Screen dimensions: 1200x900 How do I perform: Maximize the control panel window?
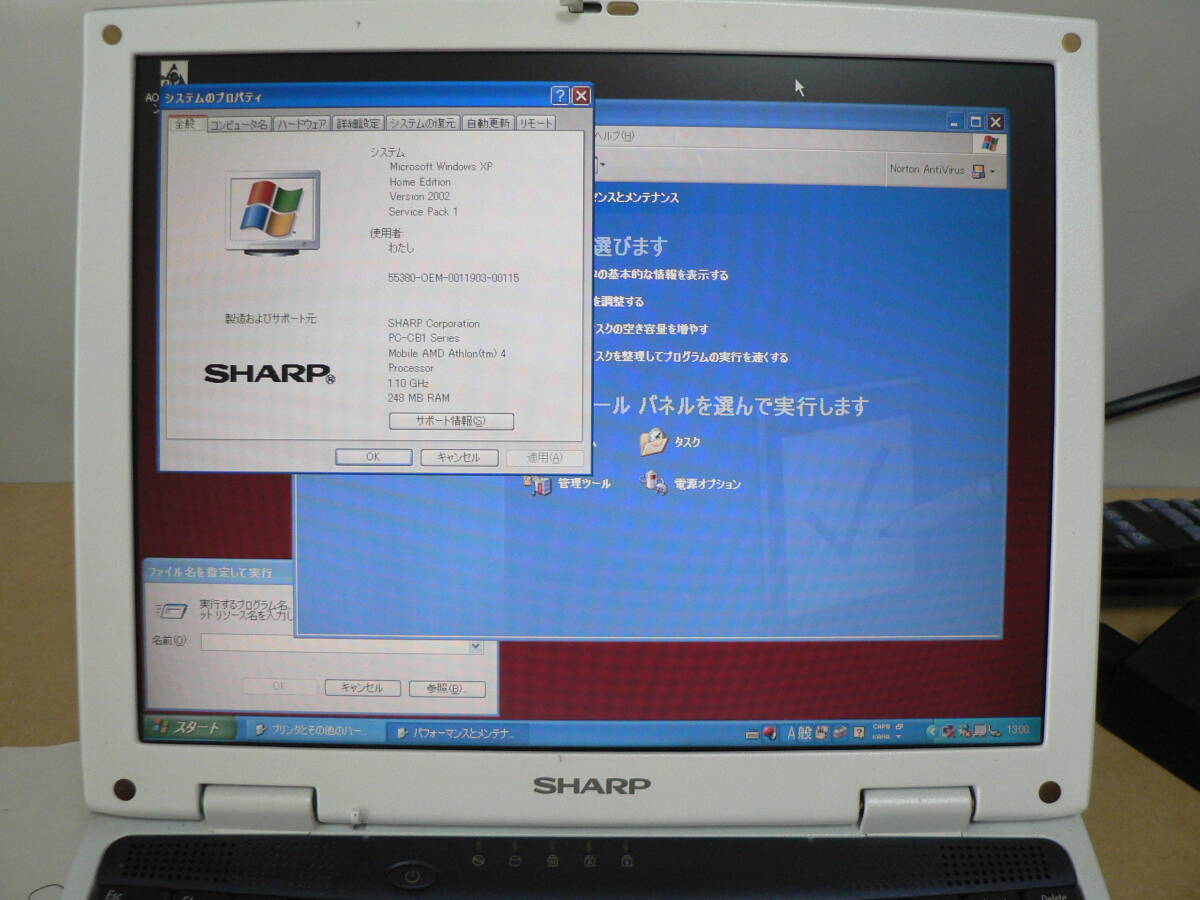(976, 122)
